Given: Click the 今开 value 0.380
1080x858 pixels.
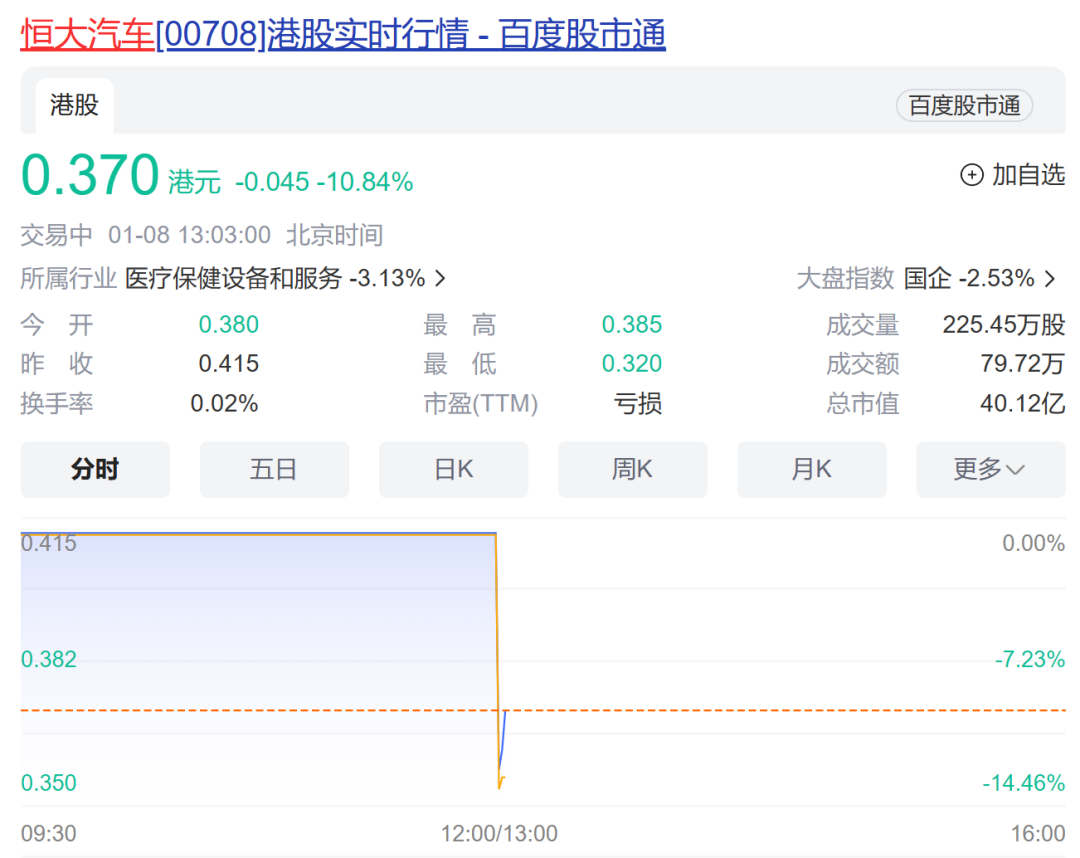Looking at the screenshot, I should point(229,324).
